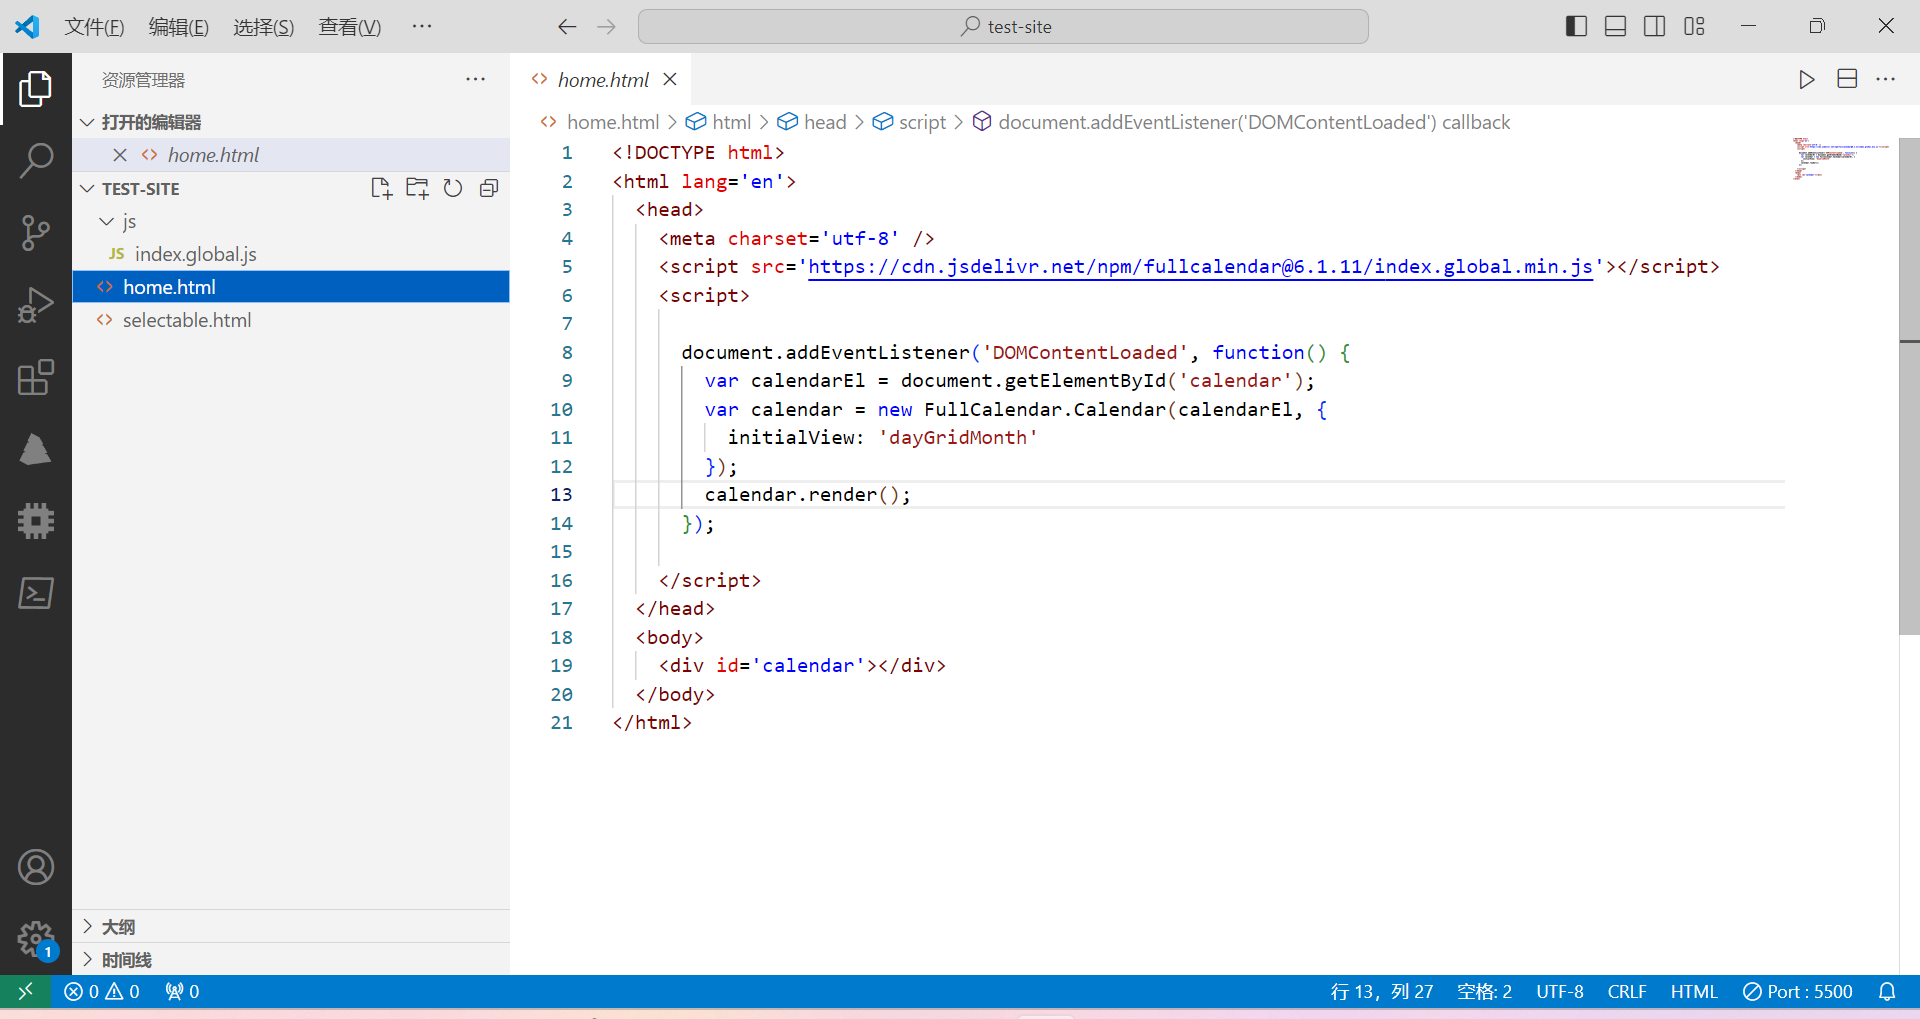Split the editor with the layout icon
Viewport: 1920px width, 1019px height.
point(1847,80)
